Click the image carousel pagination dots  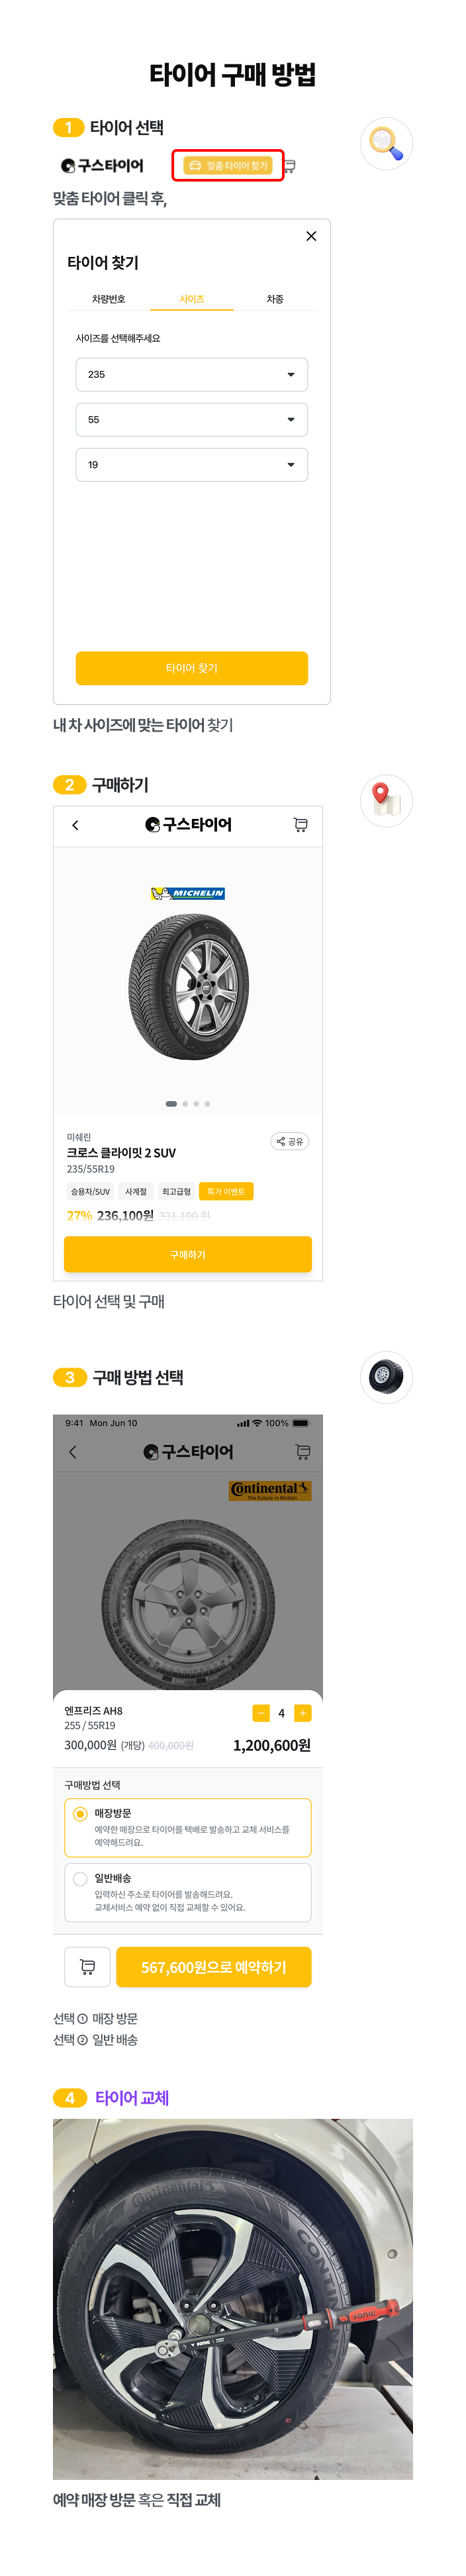[x=188, y=1104]
